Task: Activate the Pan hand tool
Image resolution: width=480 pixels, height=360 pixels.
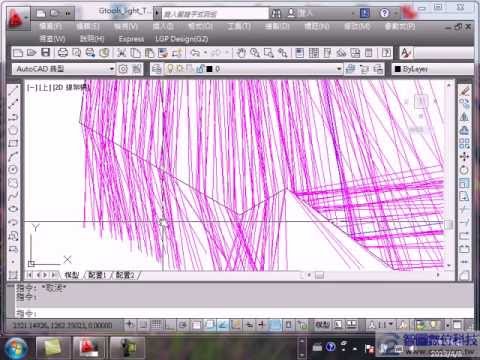Action: tap(241, 53)
